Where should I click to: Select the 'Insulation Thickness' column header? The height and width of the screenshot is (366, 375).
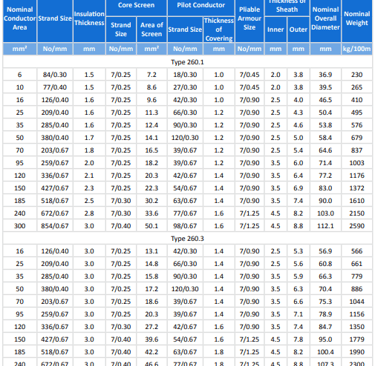tap(89, 19)
